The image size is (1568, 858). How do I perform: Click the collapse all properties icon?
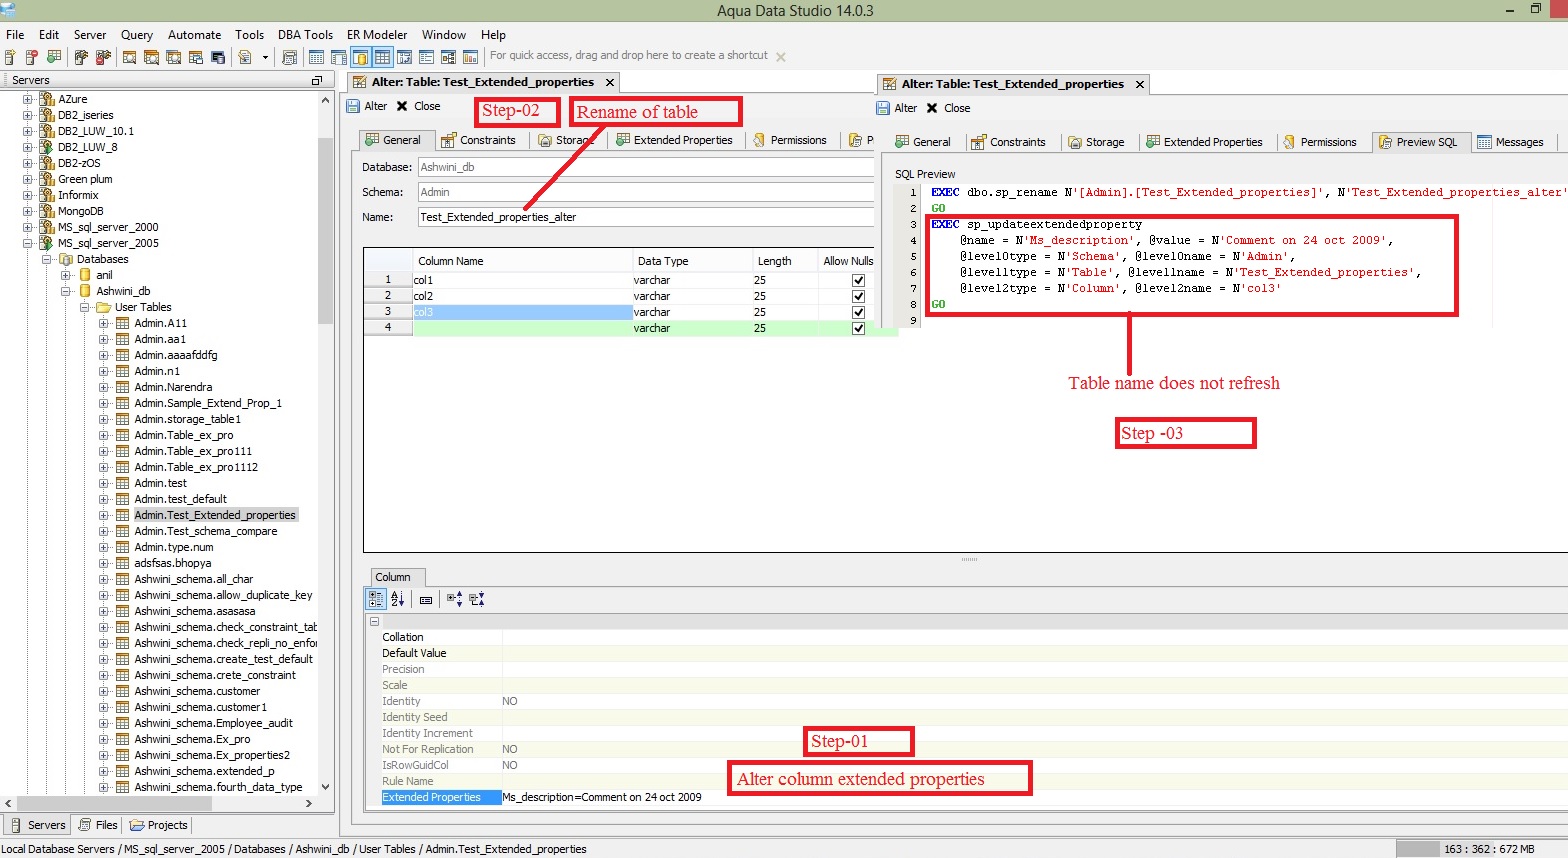click(x=476, y=599)
